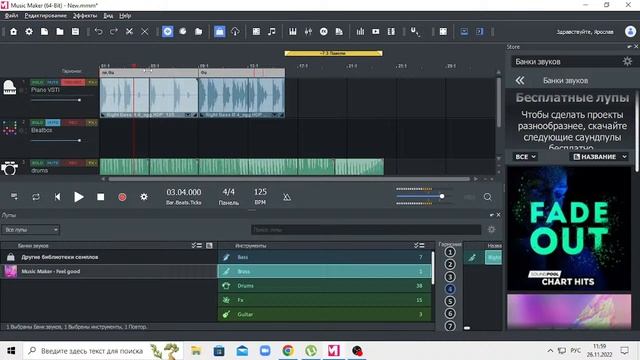The height and width of the screenshot is (360, 640).
Task: Undo the last action
Action: (x=98, y=31)
